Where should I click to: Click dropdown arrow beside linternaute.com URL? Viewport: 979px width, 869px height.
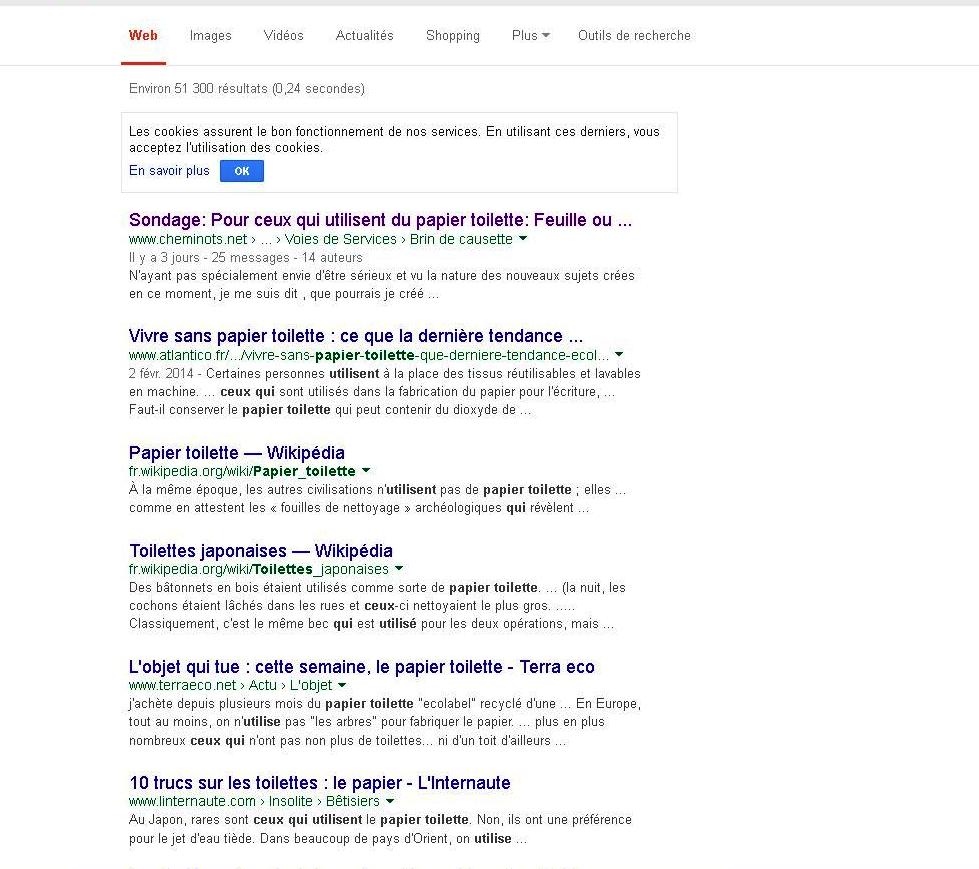tap(389, 802)
